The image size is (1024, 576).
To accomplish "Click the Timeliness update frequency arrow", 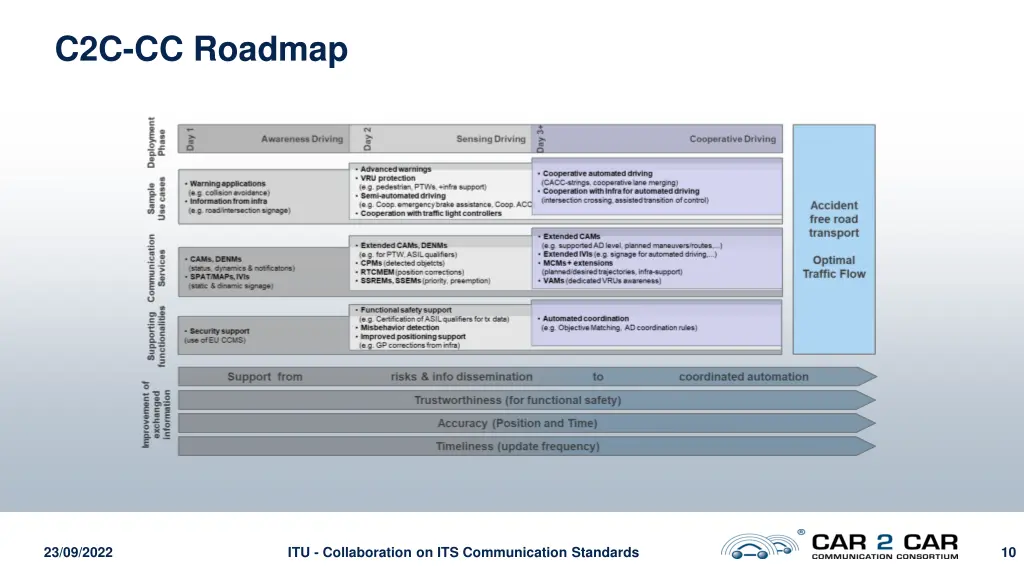I will click(517, 446).
